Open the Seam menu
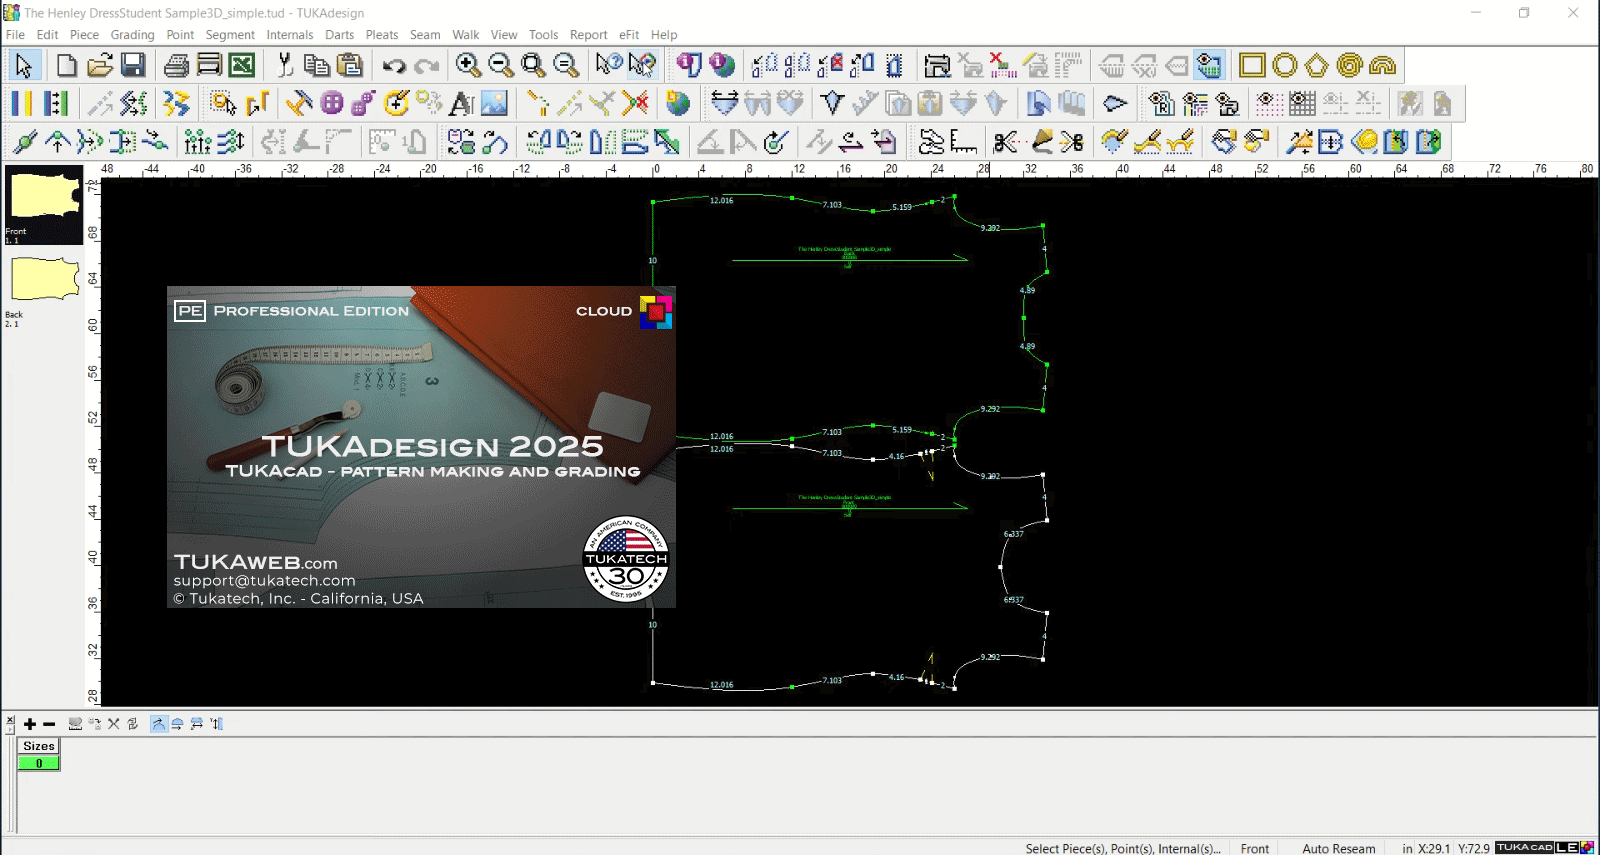The width and height of the screenshot is (1600, 855). (x=425, y=34)
